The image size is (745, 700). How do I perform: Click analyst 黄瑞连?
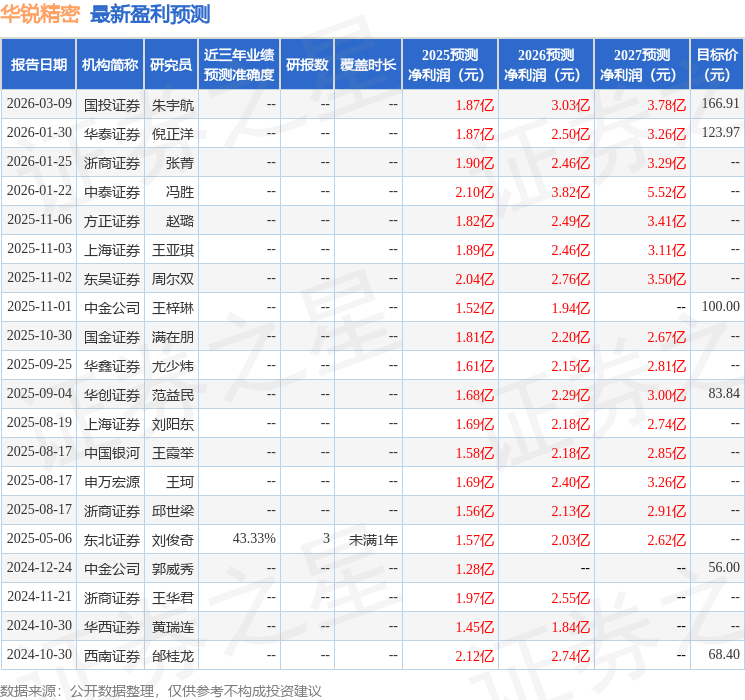pyautogui.click(x=172, y=627)
